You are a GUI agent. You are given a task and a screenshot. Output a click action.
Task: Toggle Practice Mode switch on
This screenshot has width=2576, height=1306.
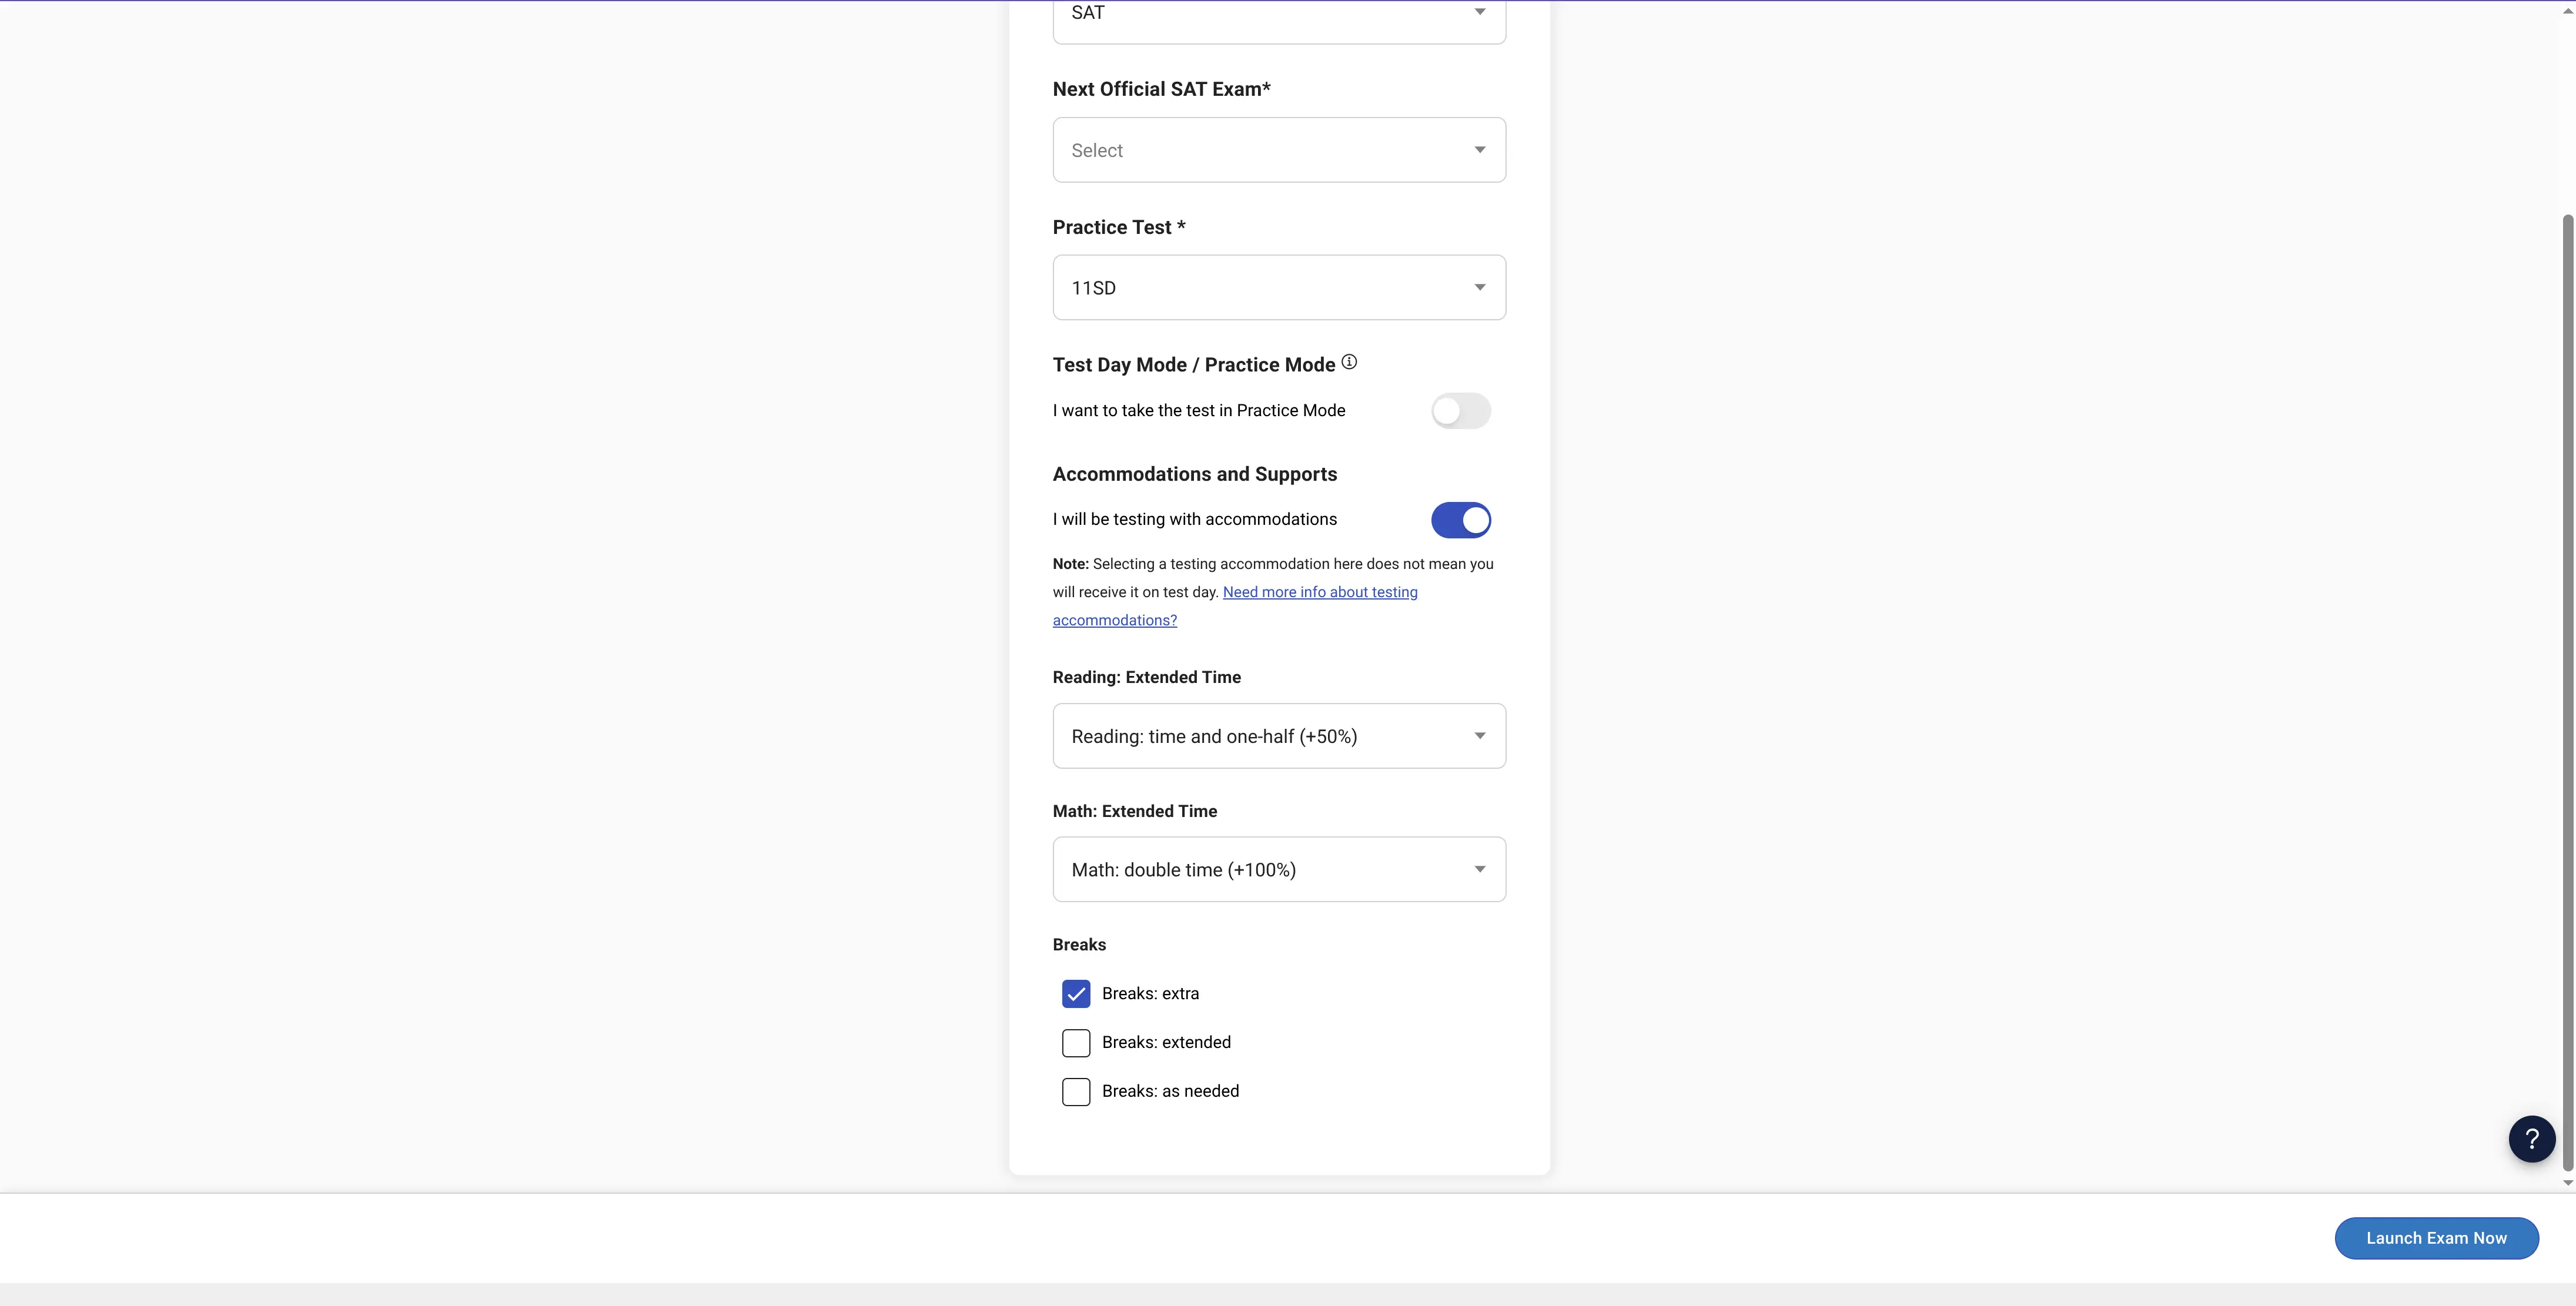coord(1460,411)
